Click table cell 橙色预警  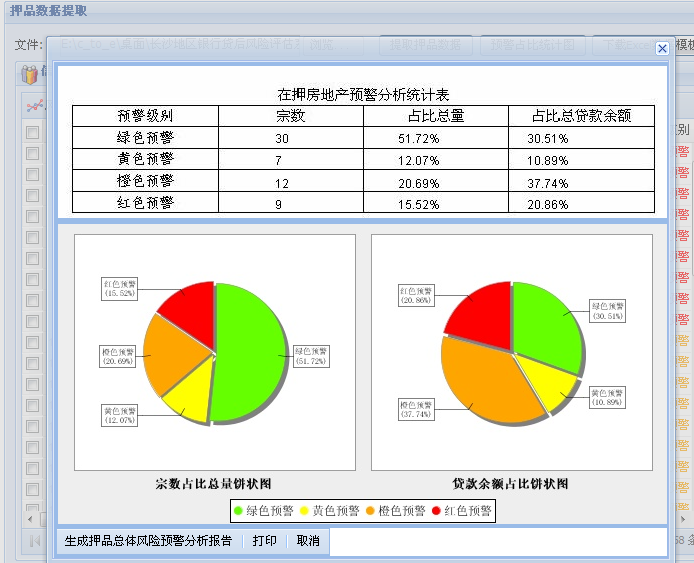(x=145, y=181)
